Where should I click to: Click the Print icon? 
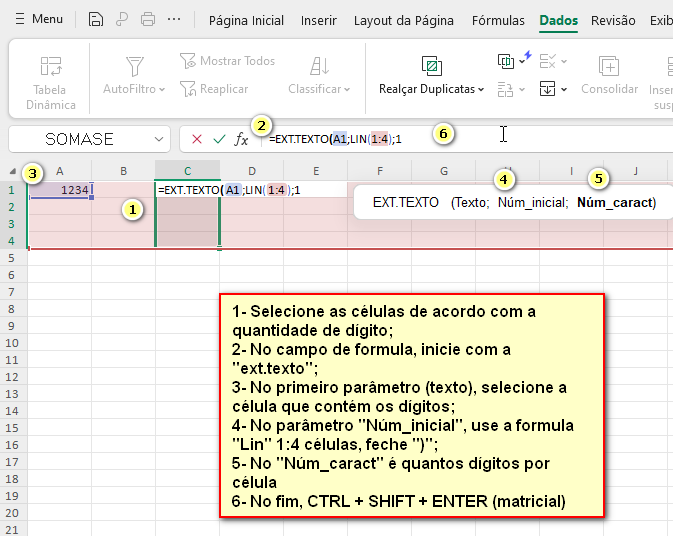(148, 19)
